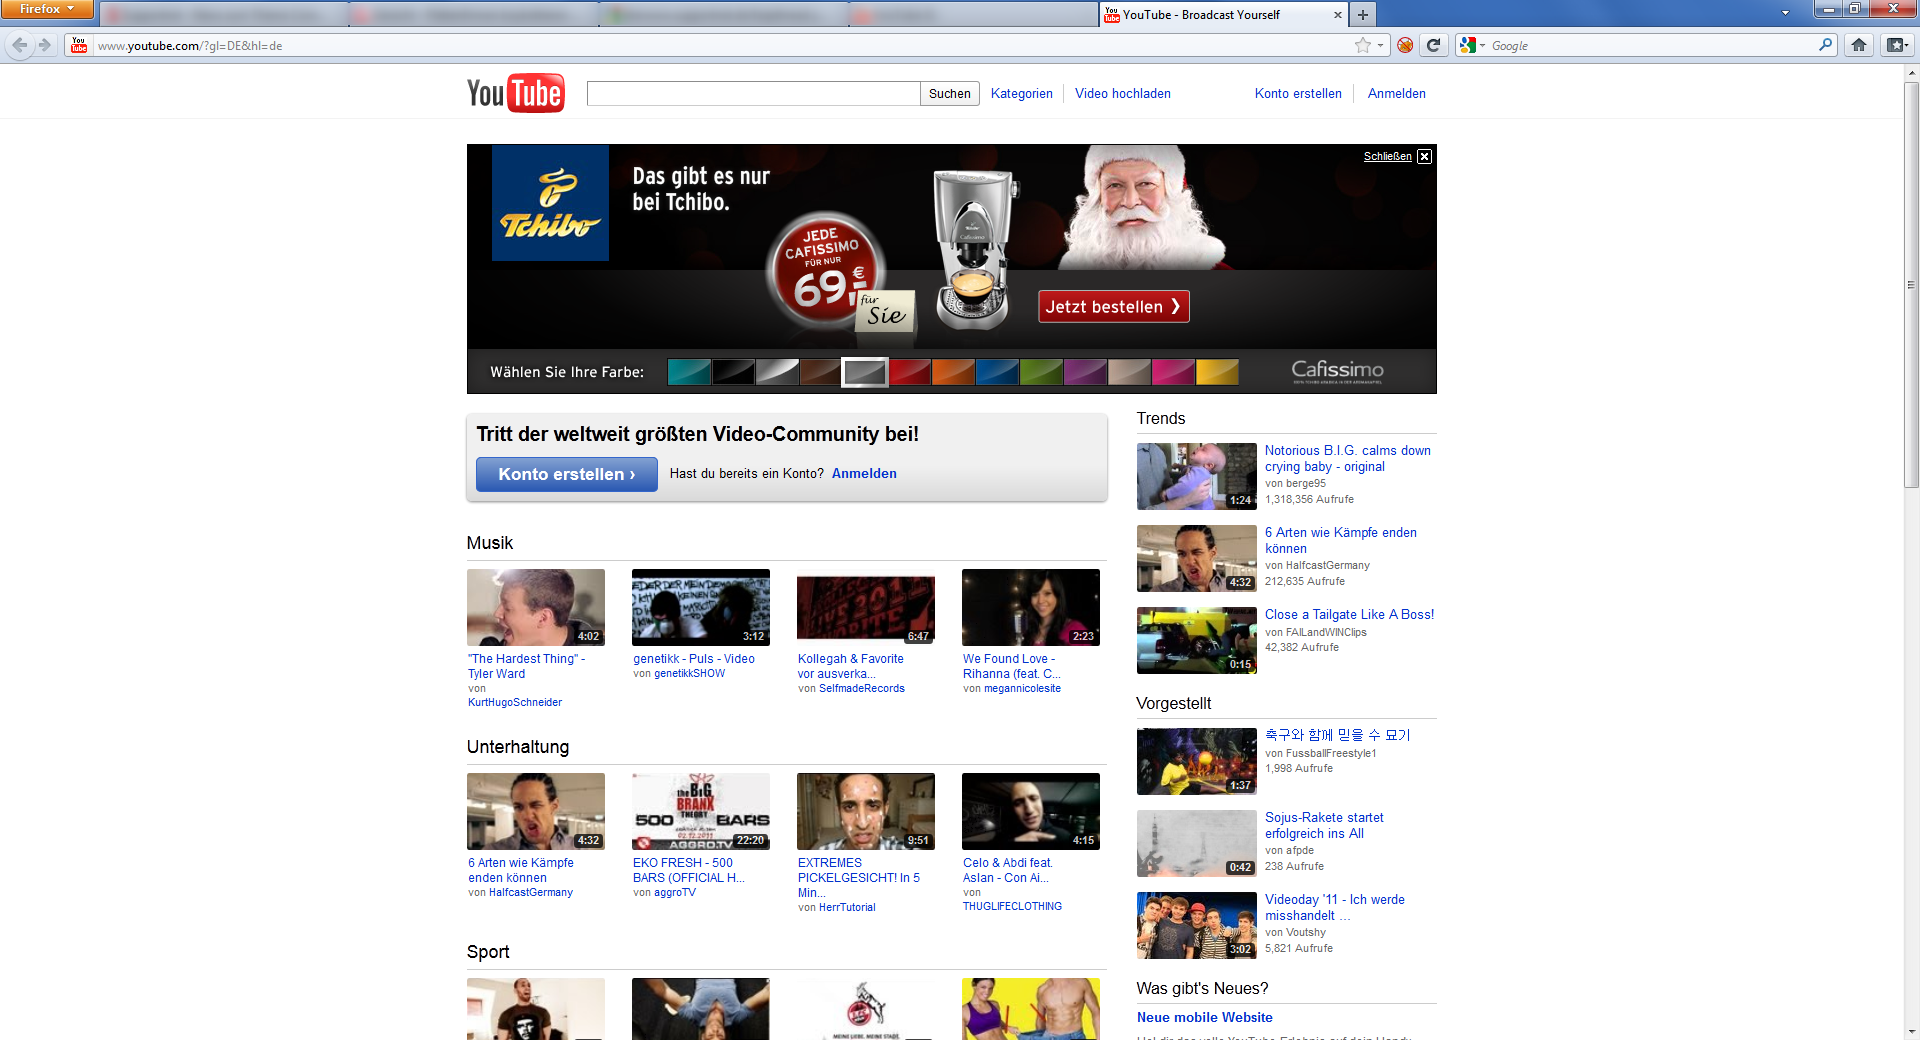
Task: Click the Korean Vorgestellt video thumbnail by FussballFreestyle1
Action: pyautogui.click(x=1196, y=761)
